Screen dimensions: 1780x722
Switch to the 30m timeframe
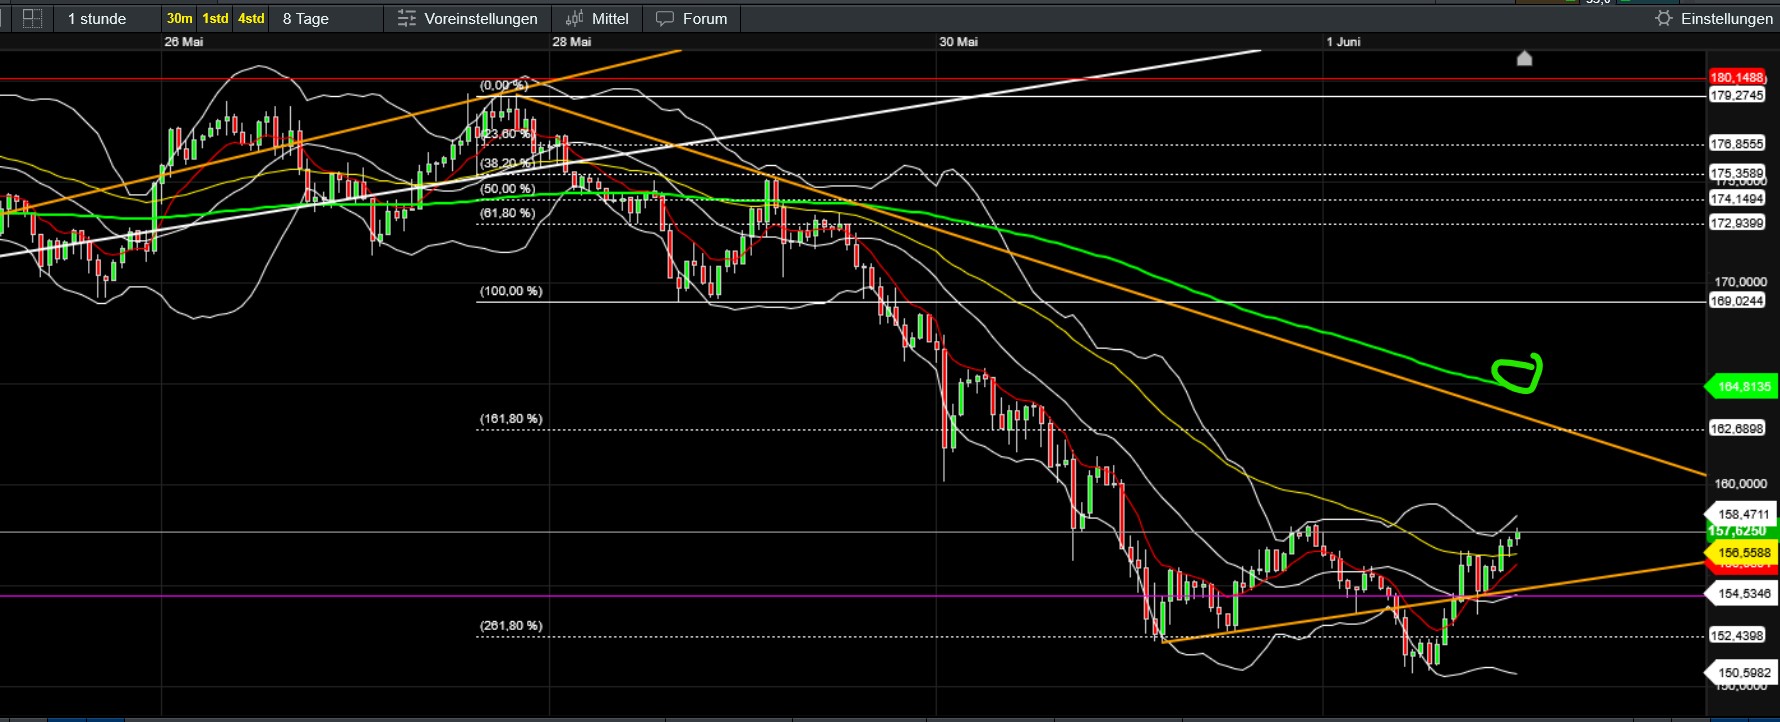point(180,18)
